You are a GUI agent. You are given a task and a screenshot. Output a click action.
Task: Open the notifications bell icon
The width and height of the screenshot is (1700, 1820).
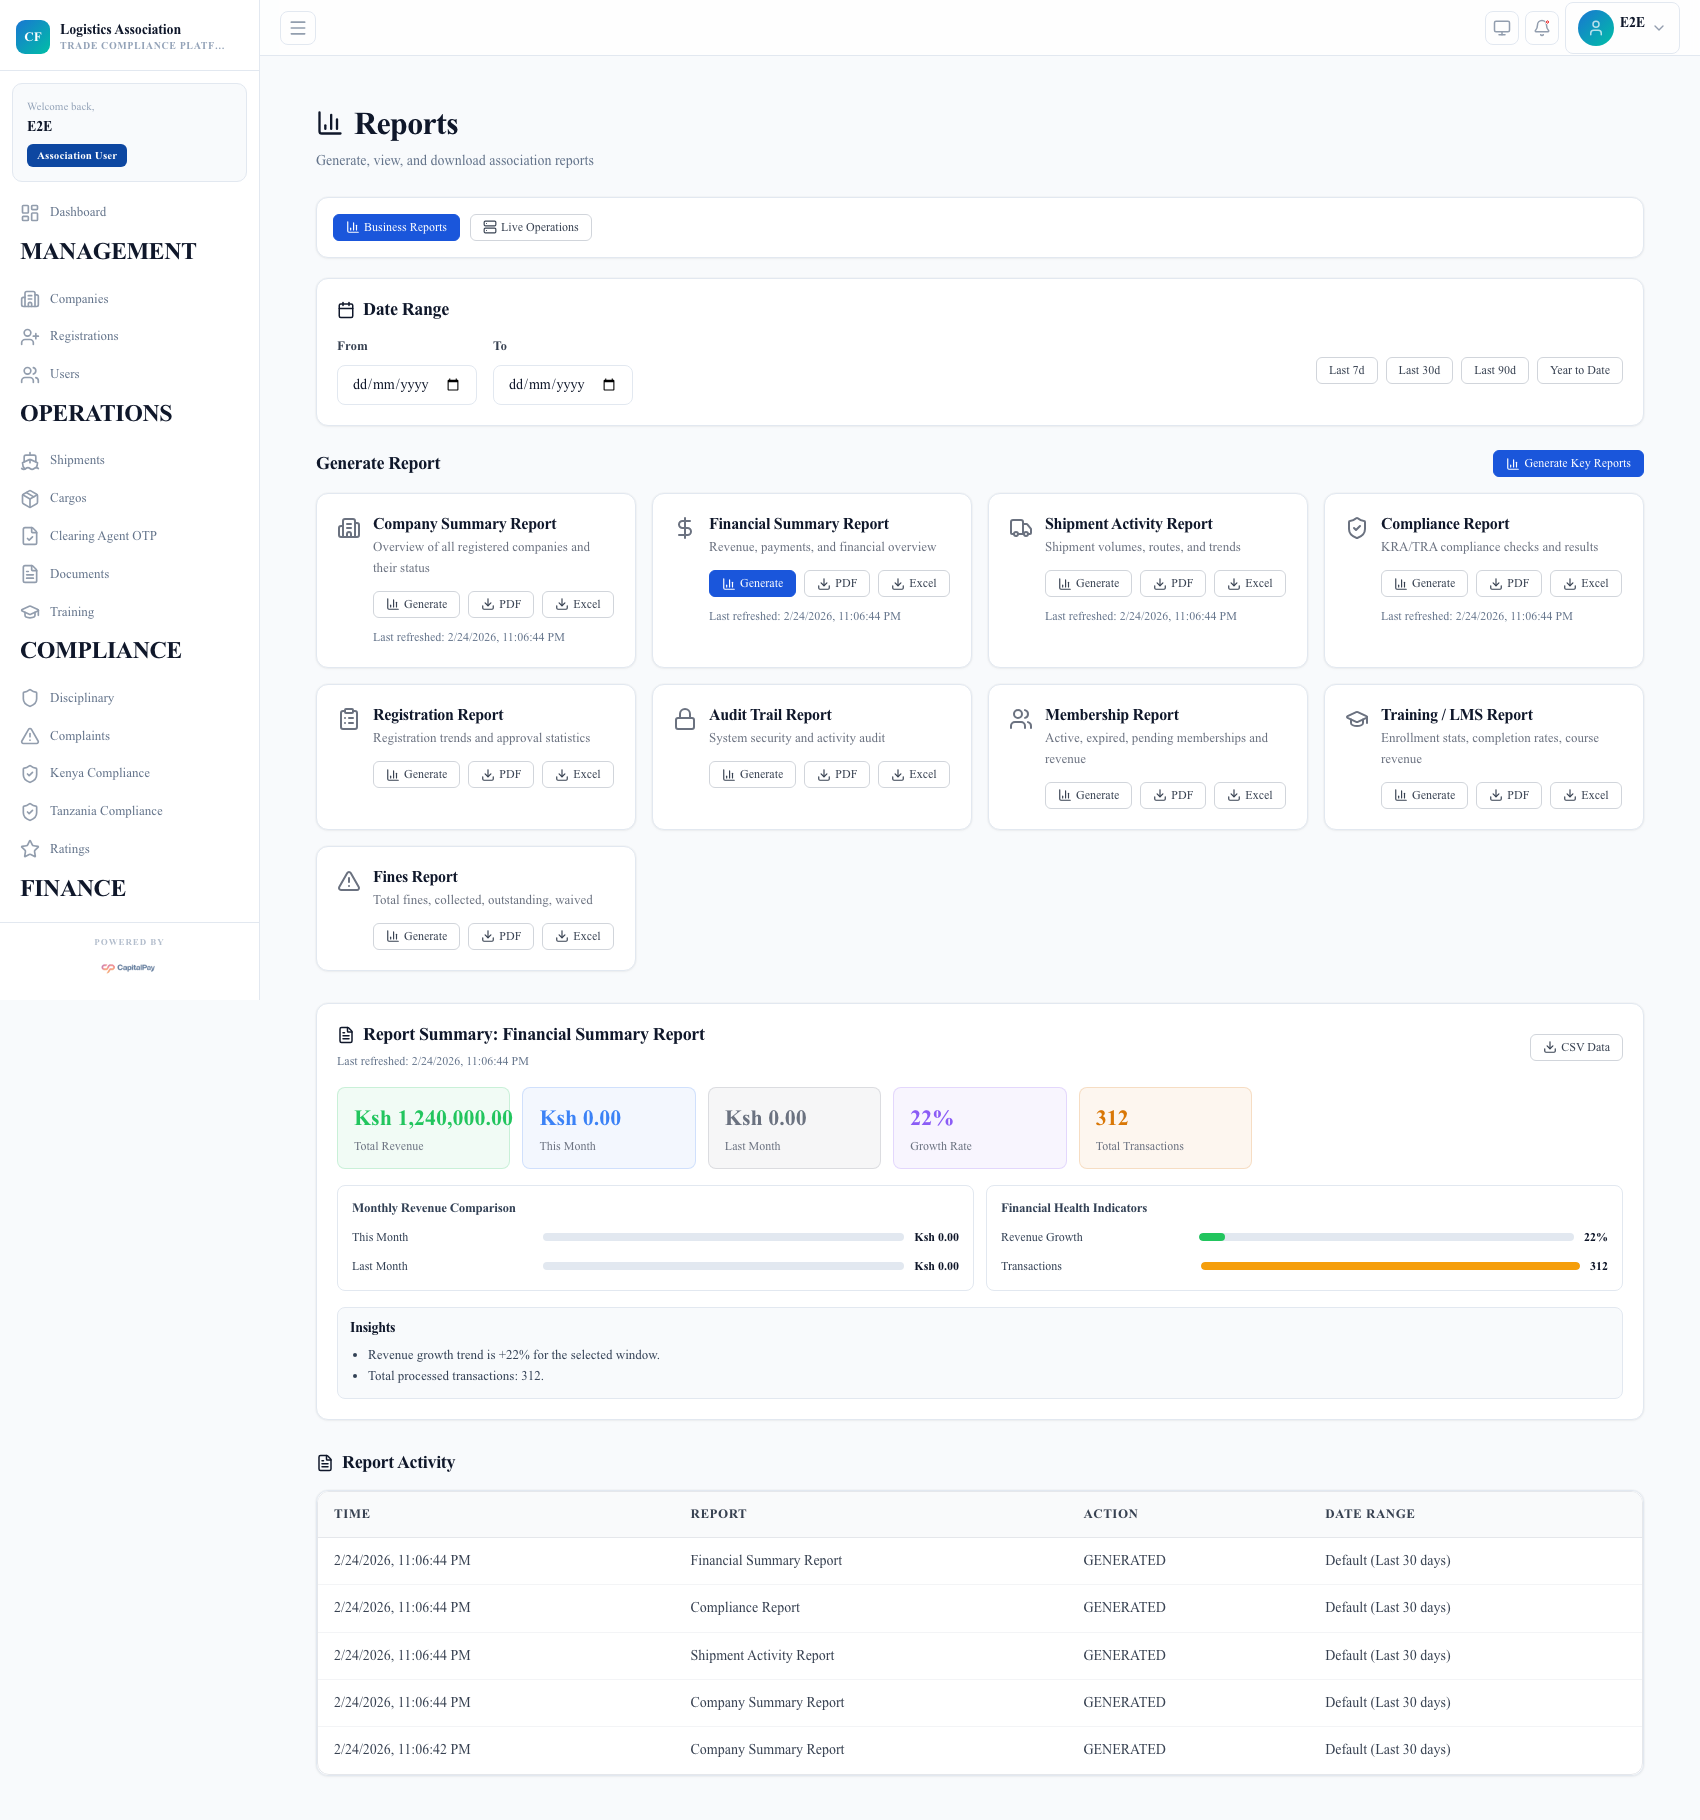1542,28
